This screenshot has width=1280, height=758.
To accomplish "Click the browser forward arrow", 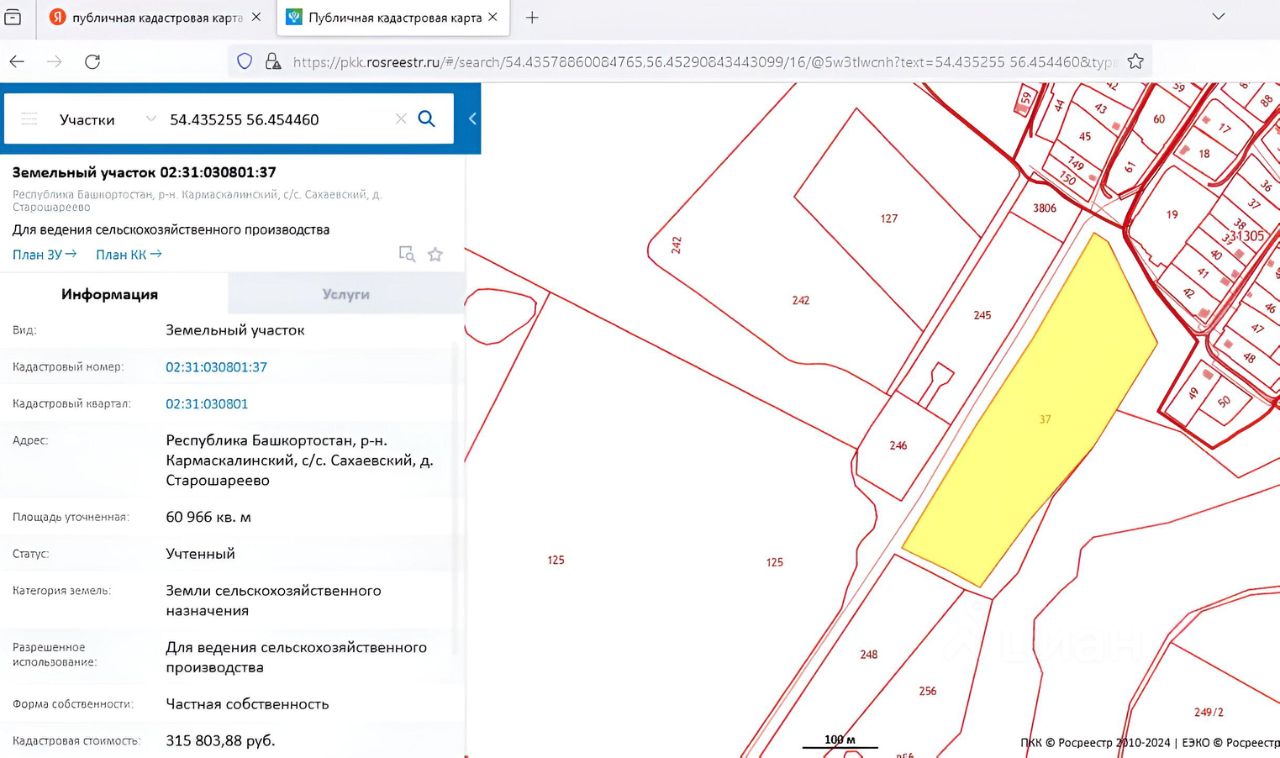I will 54,61.
